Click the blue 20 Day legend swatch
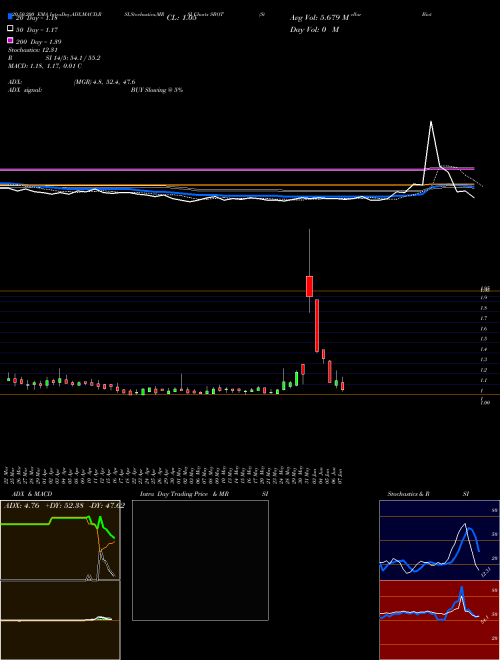This screenshot has width=500, height=660. point(10,16)
